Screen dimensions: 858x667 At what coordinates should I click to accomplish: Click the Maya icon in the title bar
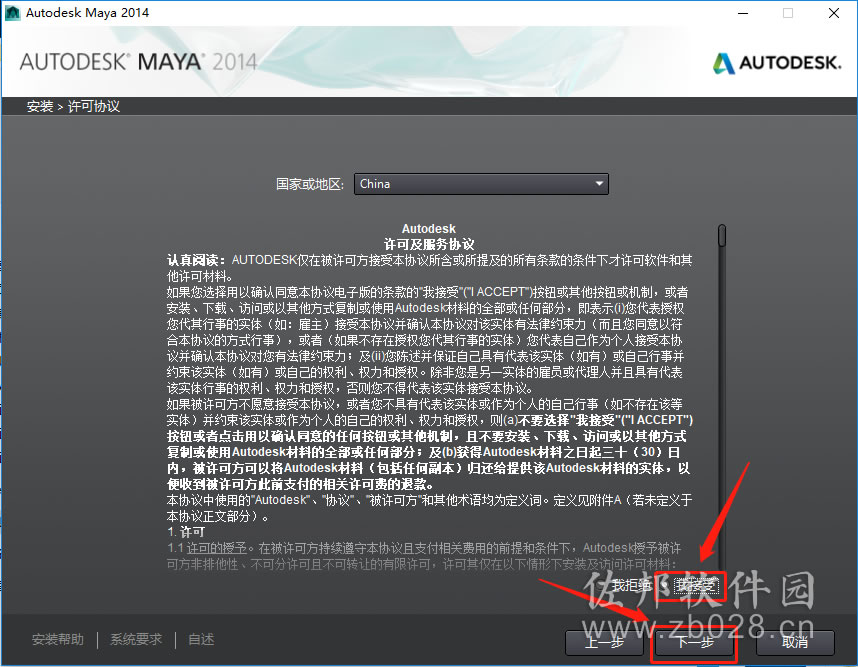tap(12, 13)
